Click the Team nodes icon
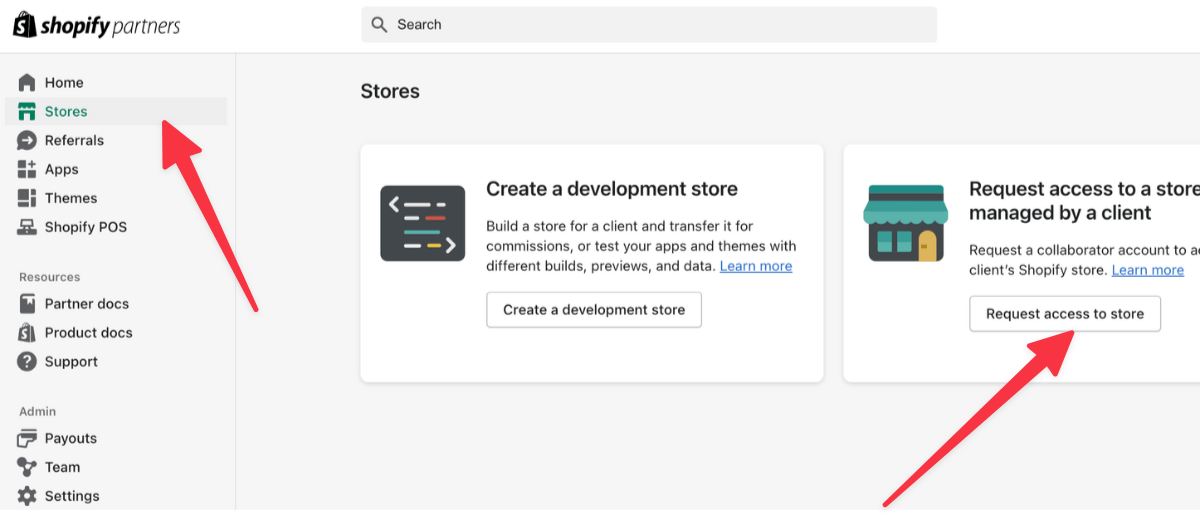Viewport: 1200px width, 518px height. 27,467
